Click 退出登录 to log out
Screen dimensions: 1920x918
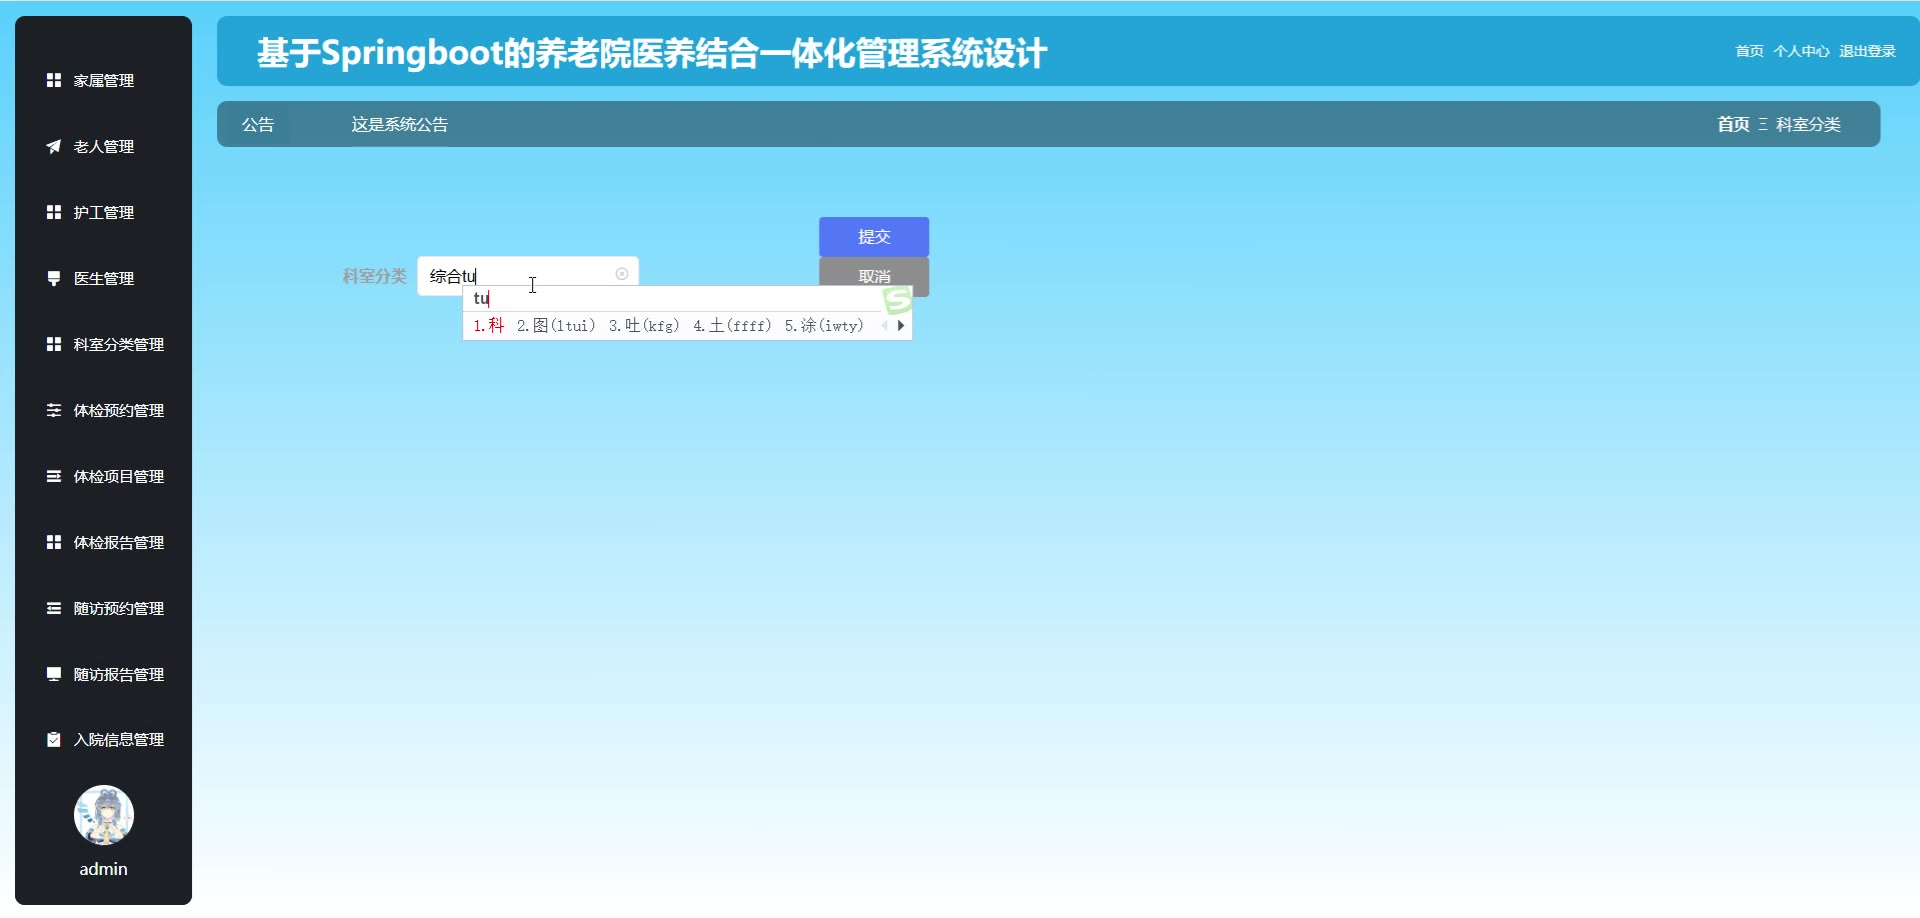point(1867,51)
